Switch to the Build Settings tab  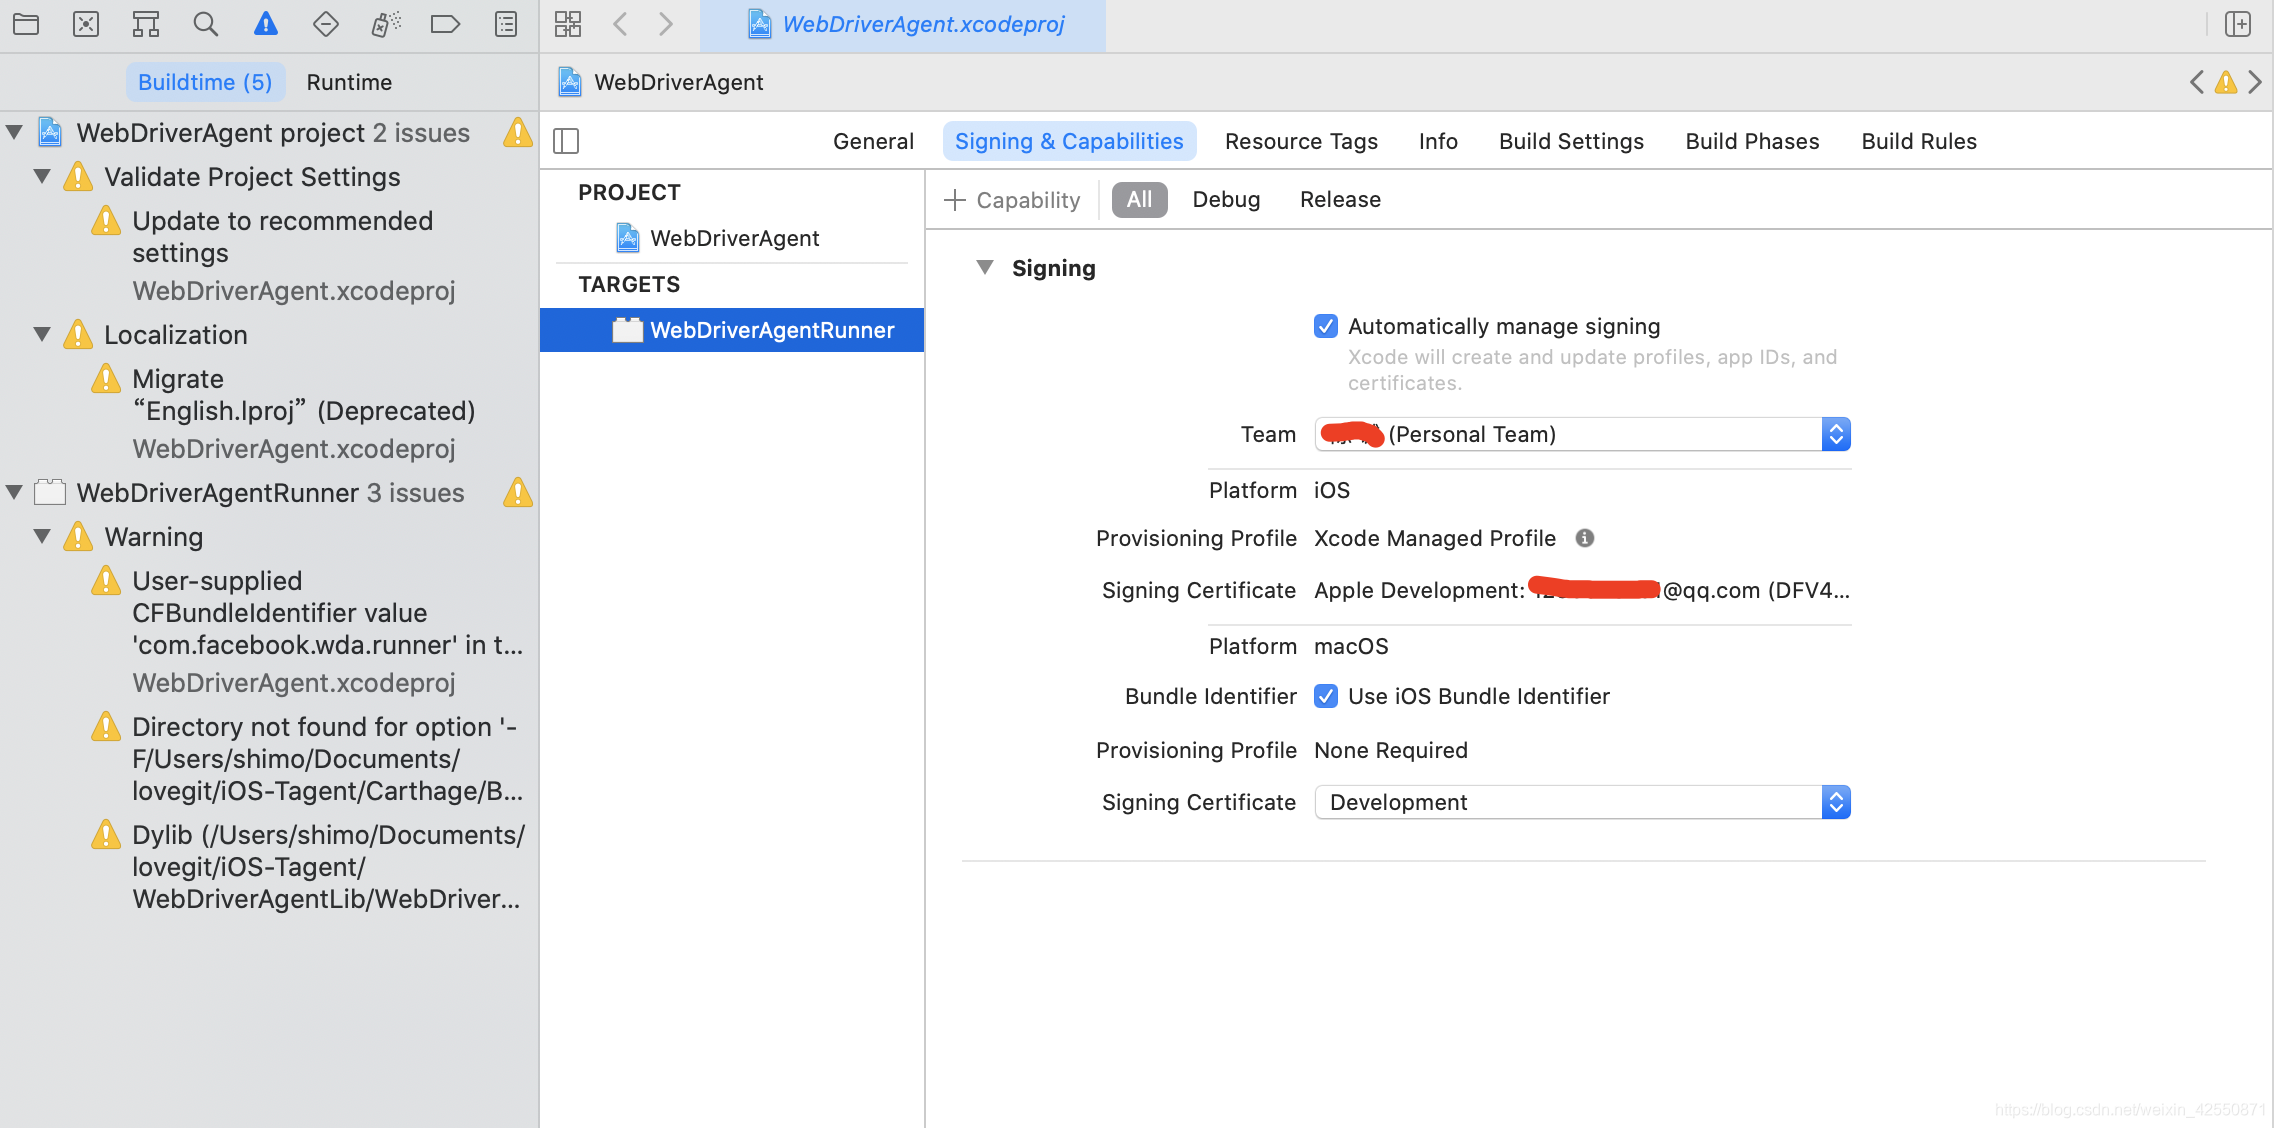(x=1571, y=141)
